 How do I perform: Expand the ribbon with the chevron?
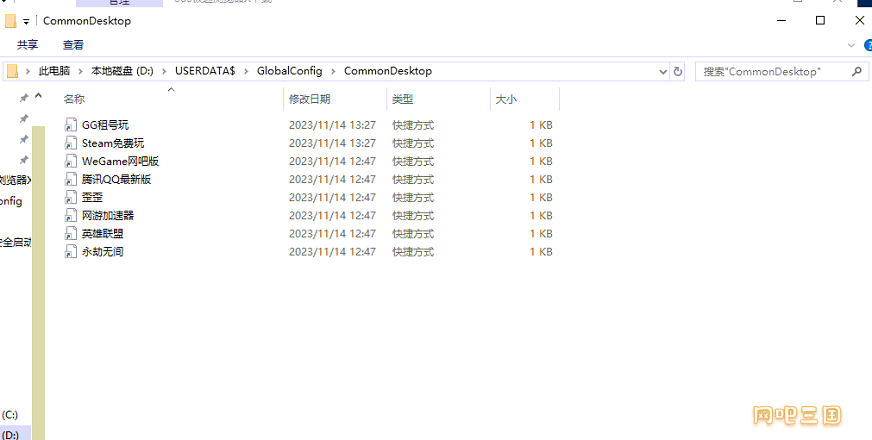851,45
